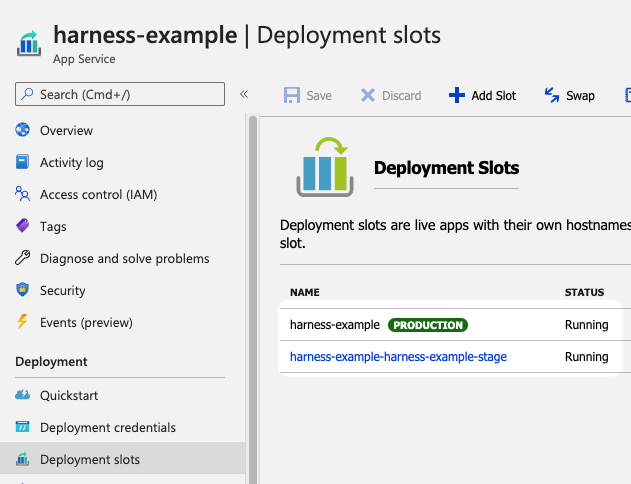
Task: Click the harness-example production slot name
Action: point(335,325)
